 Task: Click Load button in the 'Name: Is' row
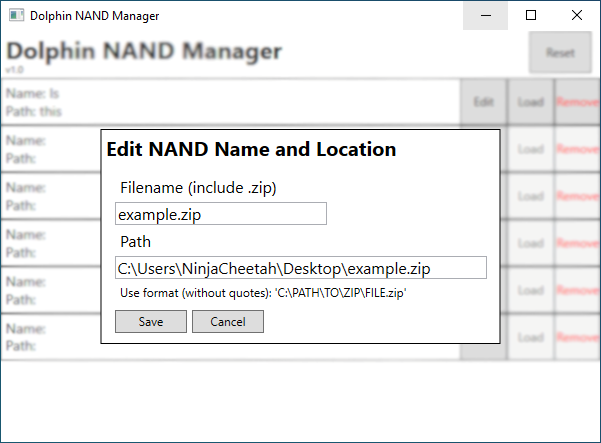(531, 102)
